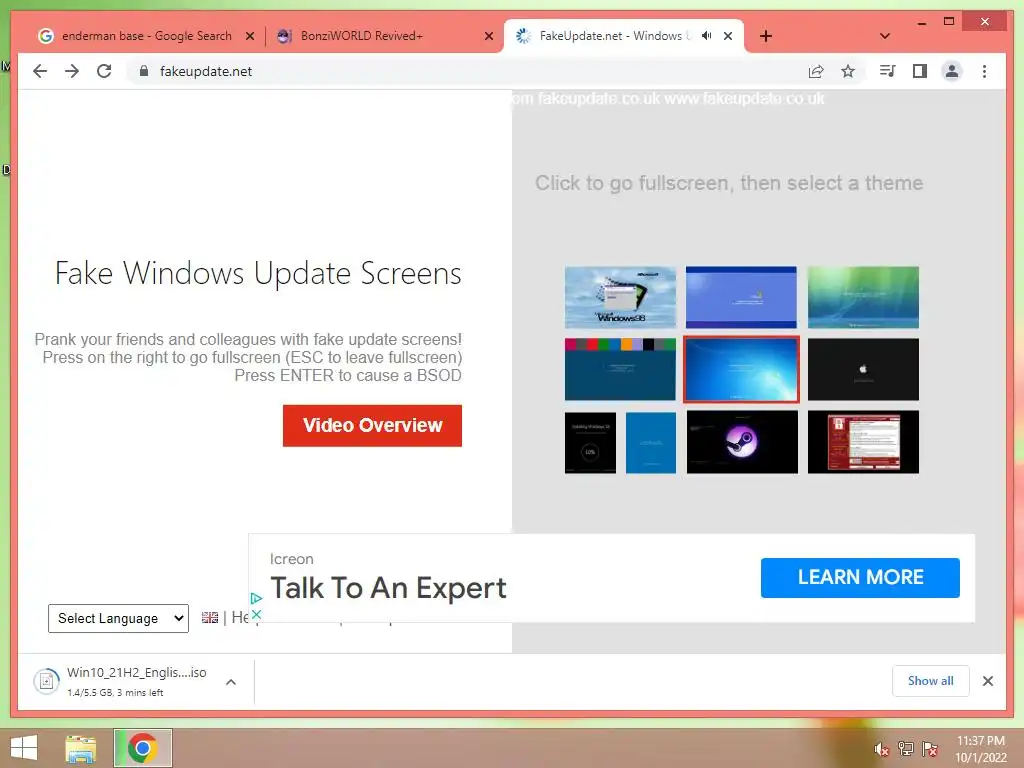The height and width of the screenshot is (768, 1024).
Task: Close the enderman base Google Search tab
Action: pos(249,36)
